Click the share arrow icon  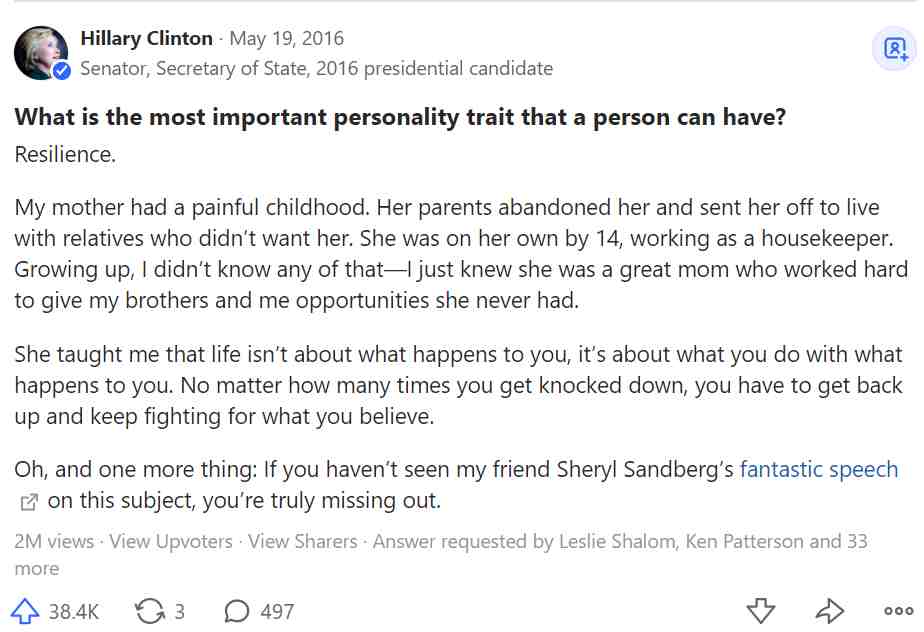(830, 611)
